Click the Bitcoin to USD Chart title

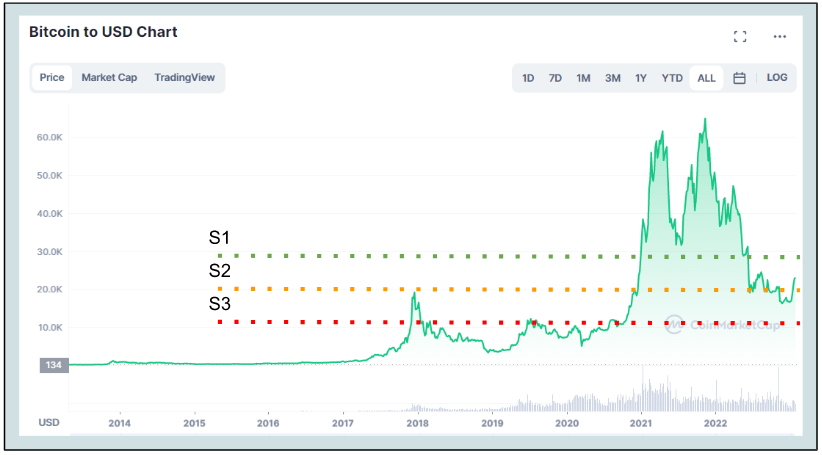pyautogui.click(x=103, y=32)
